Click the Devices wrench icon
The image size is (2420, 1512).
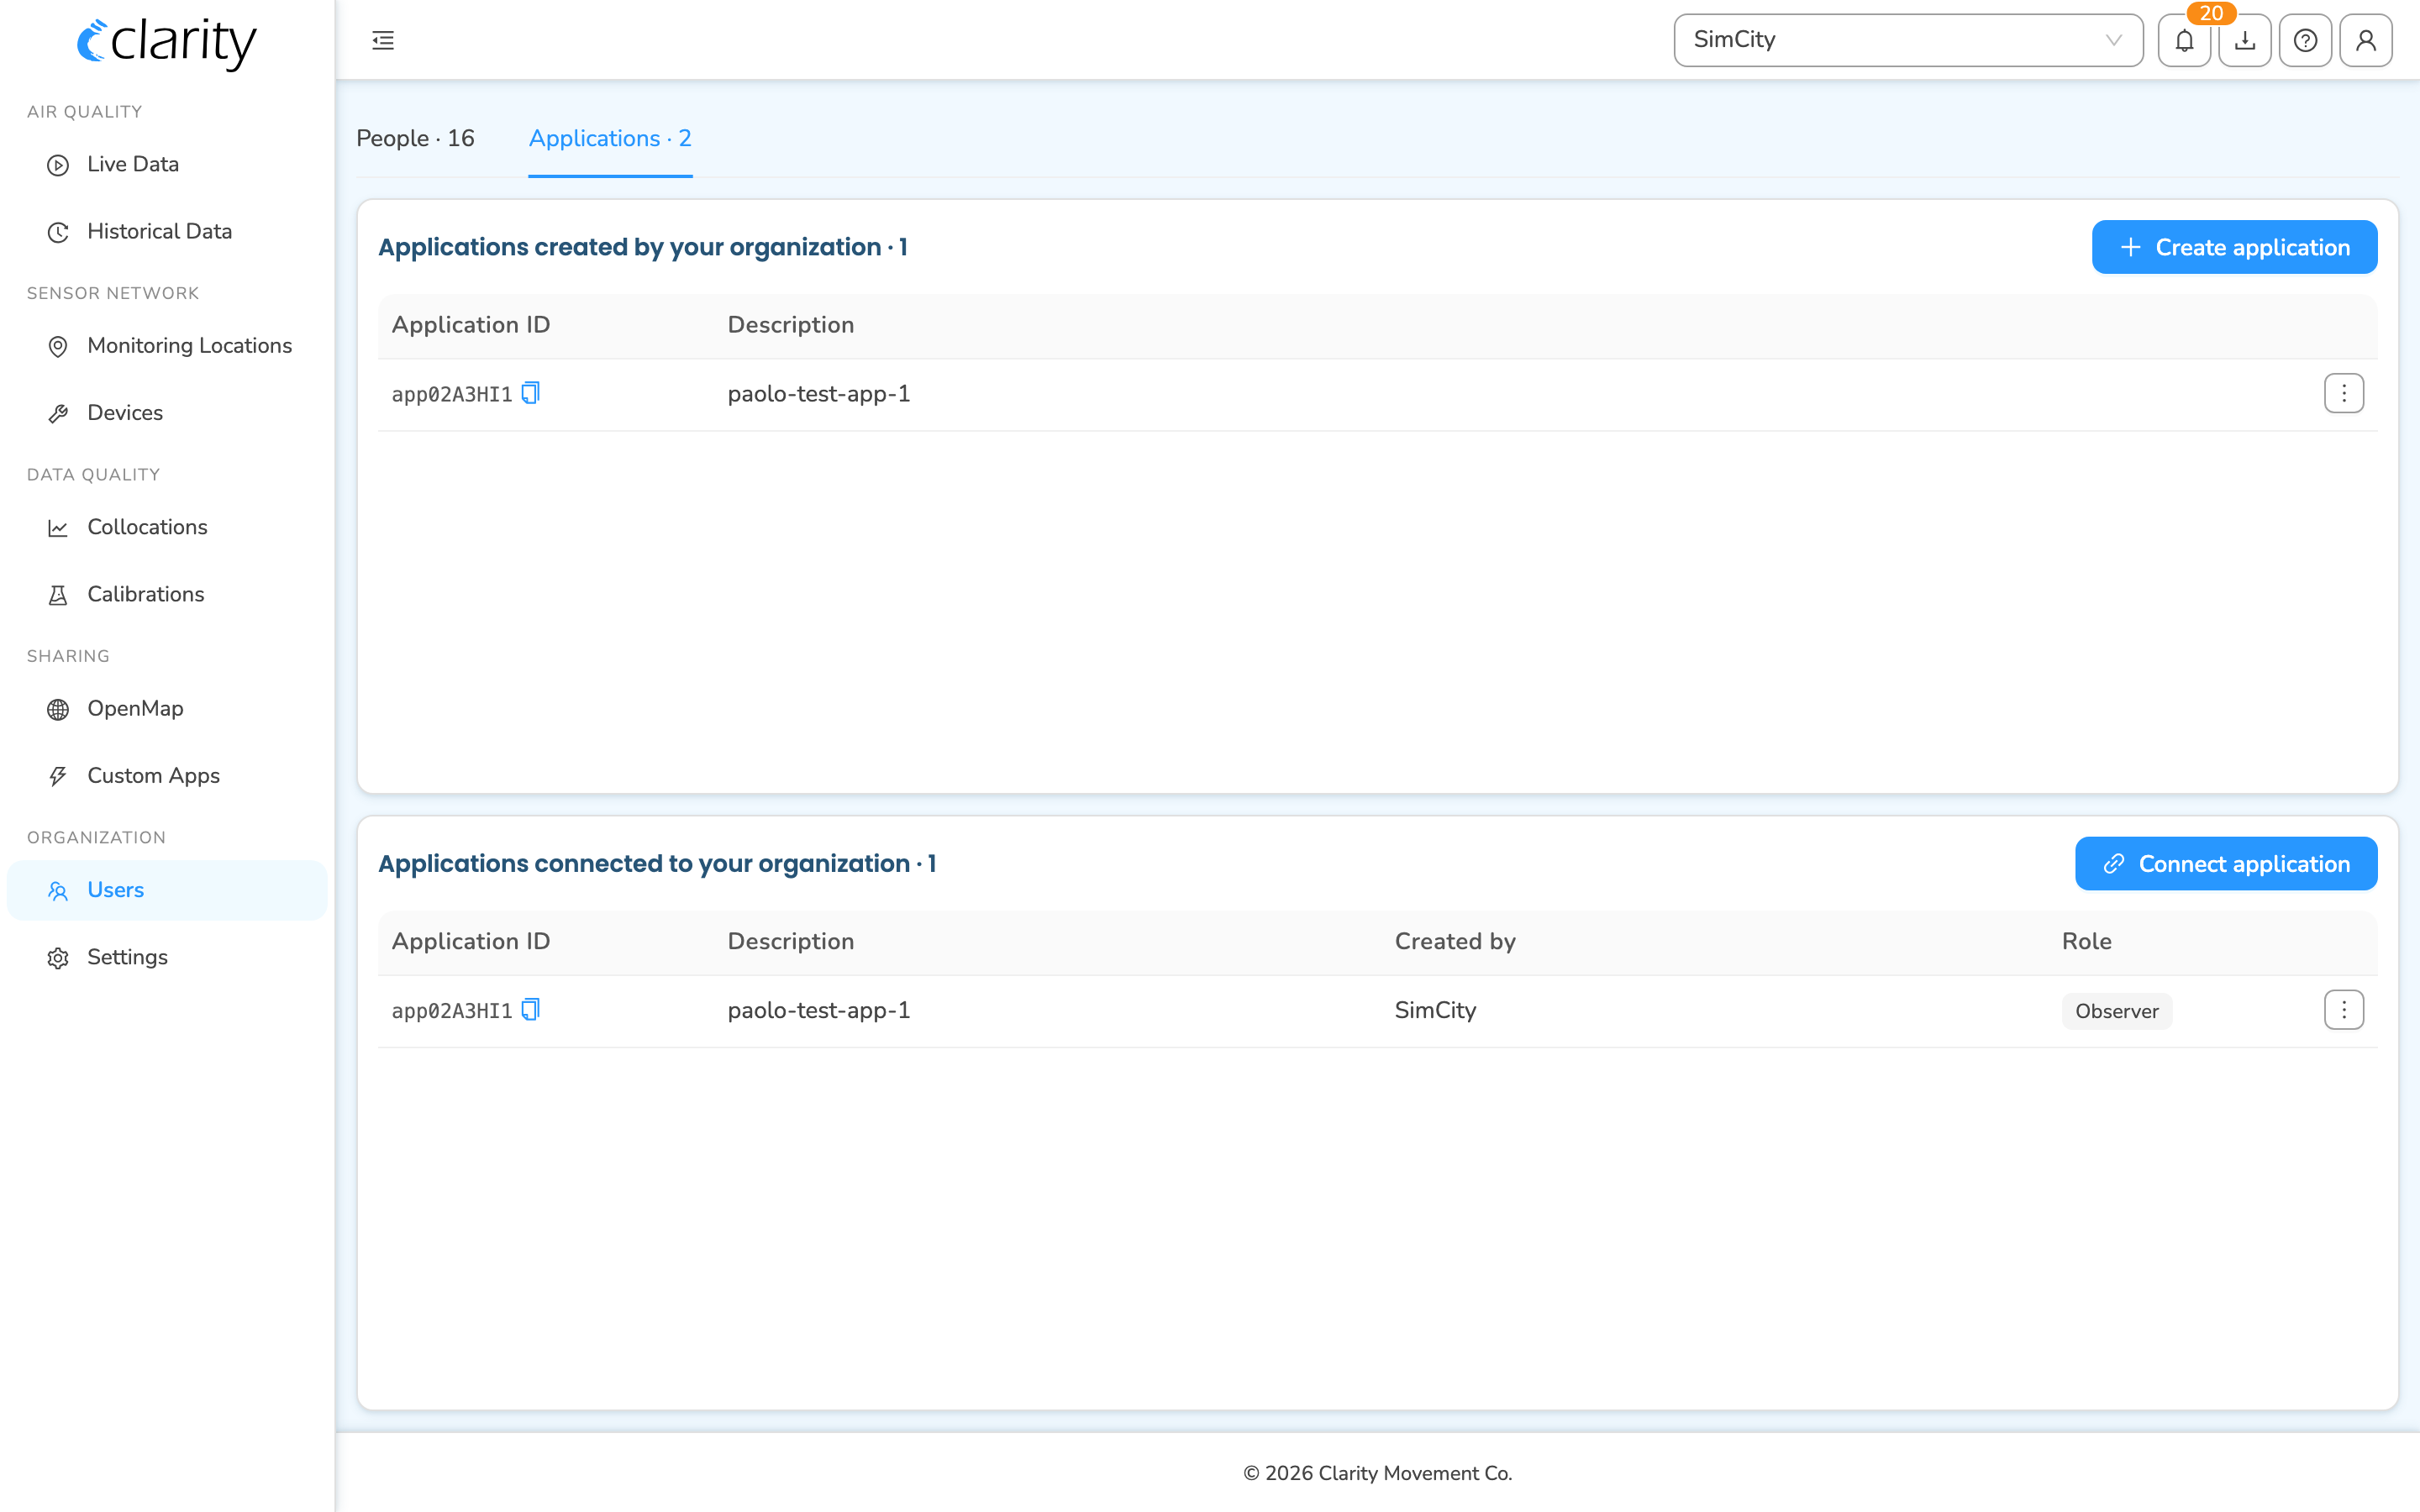click(x=58, y=413)
